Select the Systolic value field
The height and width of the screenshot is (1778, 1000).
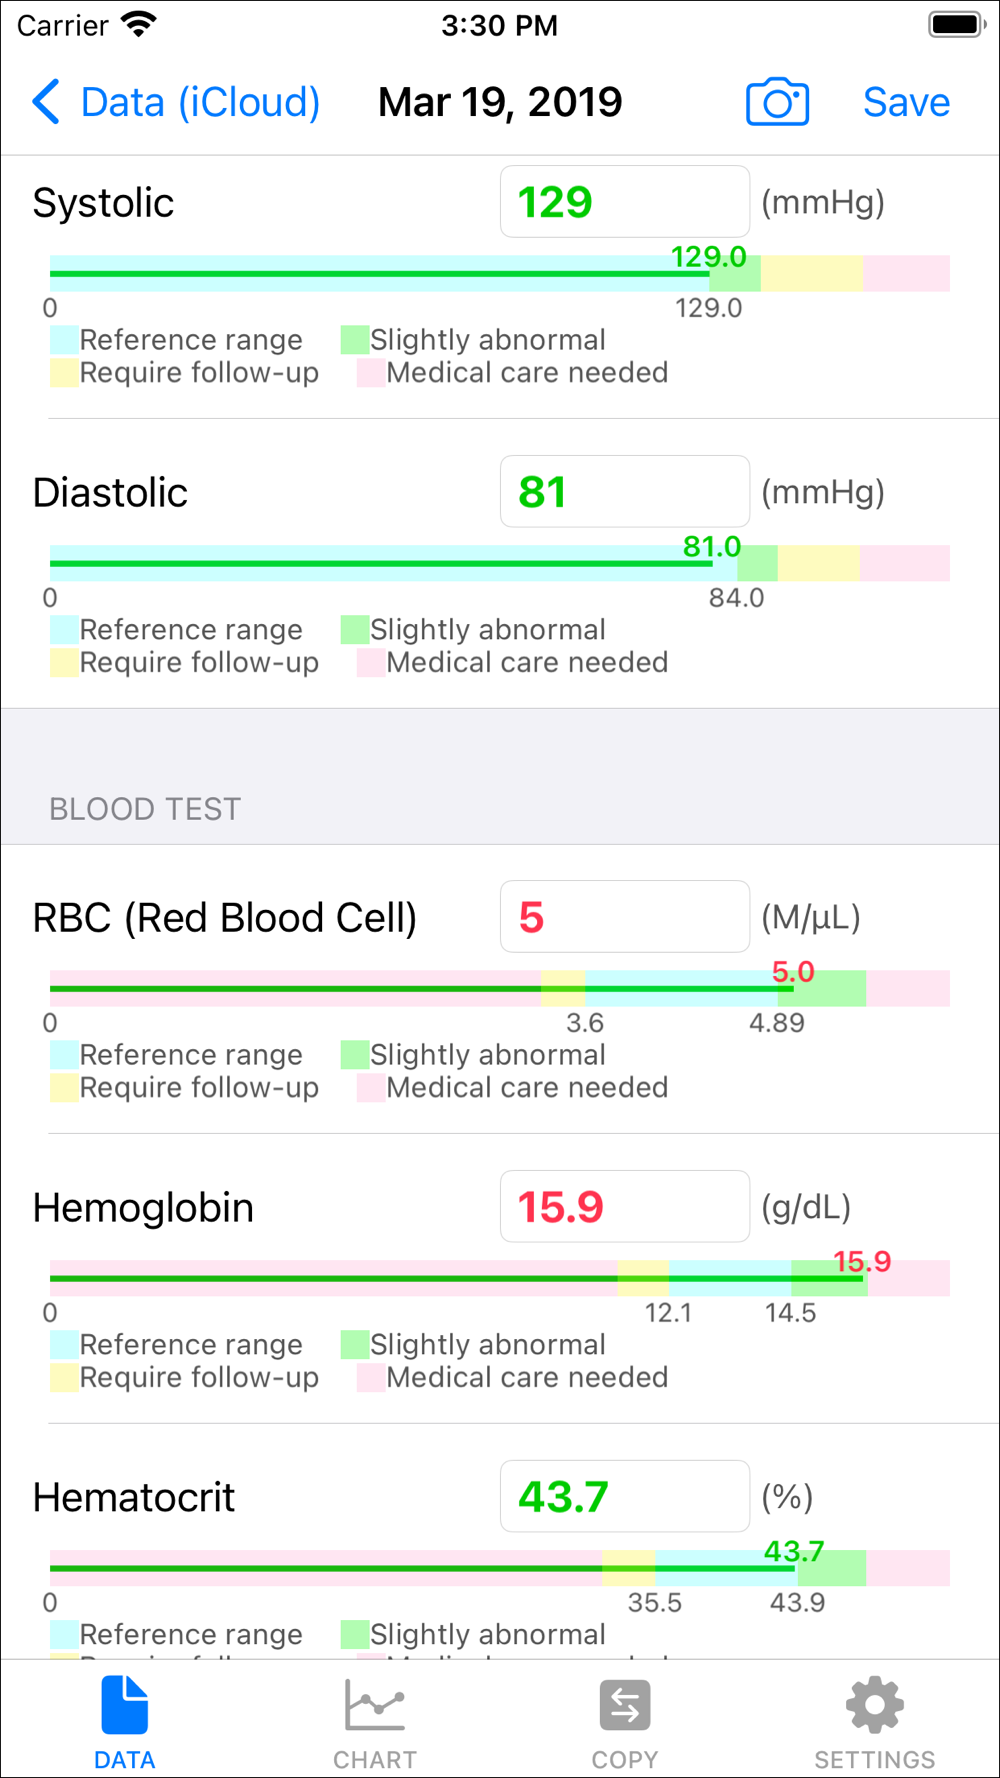(624, 202)
